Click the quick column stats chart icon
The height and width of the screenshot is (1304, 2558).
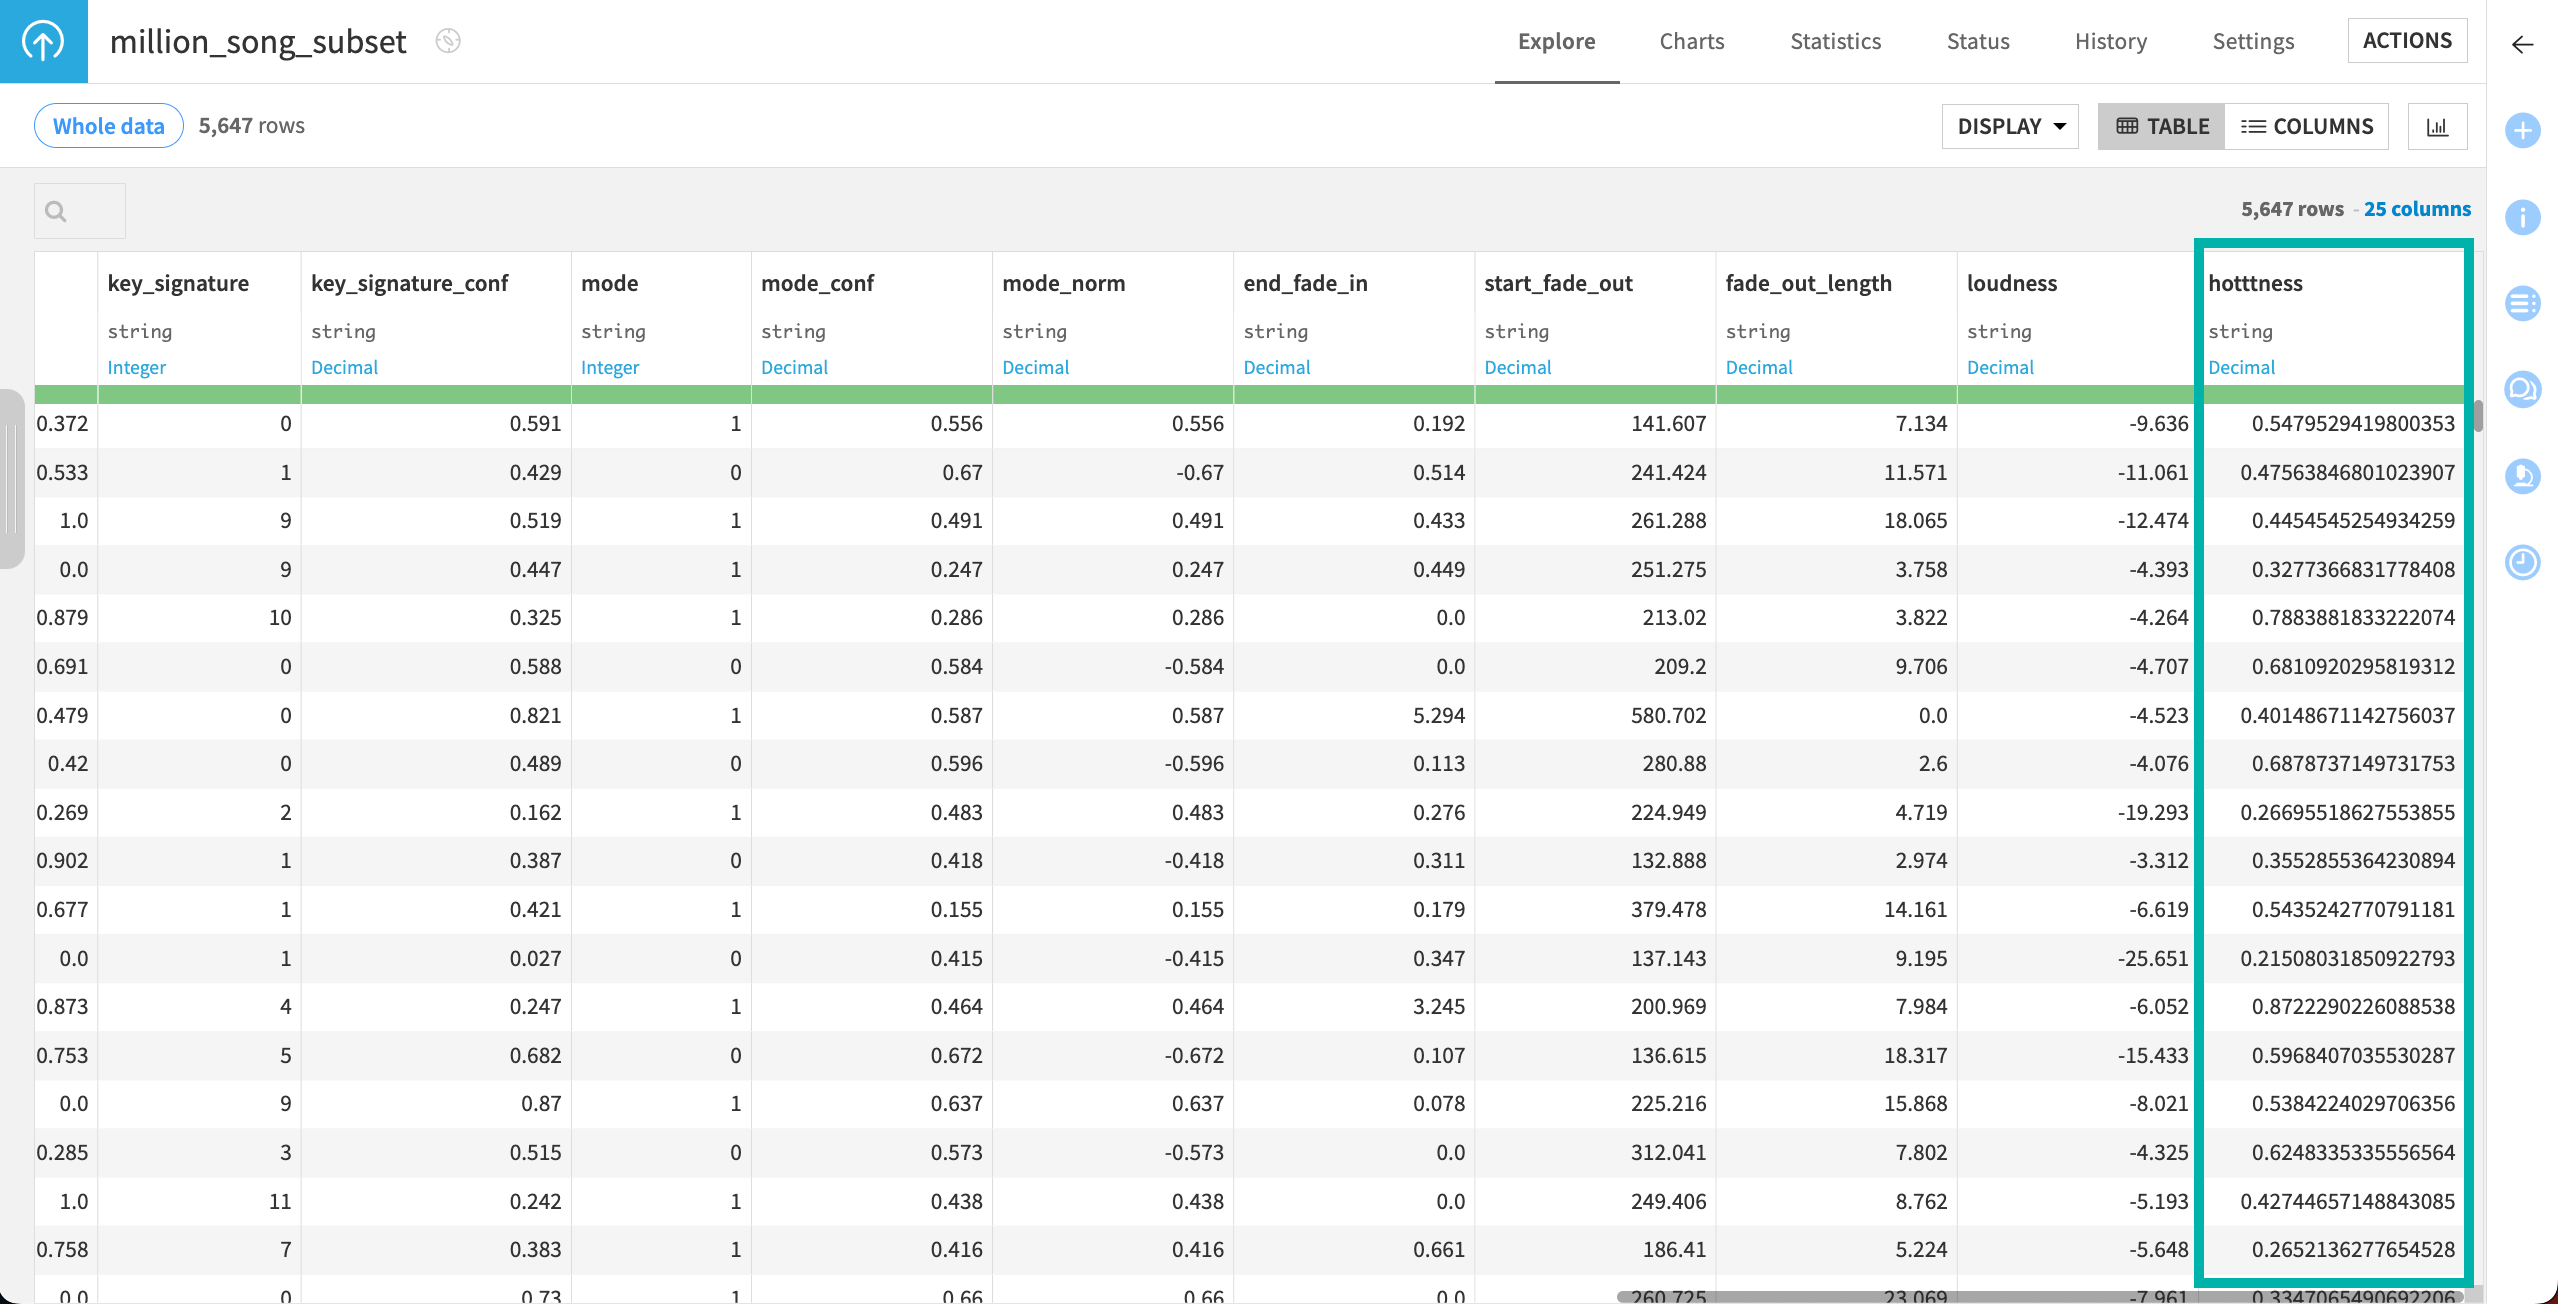click(2437, 127)
